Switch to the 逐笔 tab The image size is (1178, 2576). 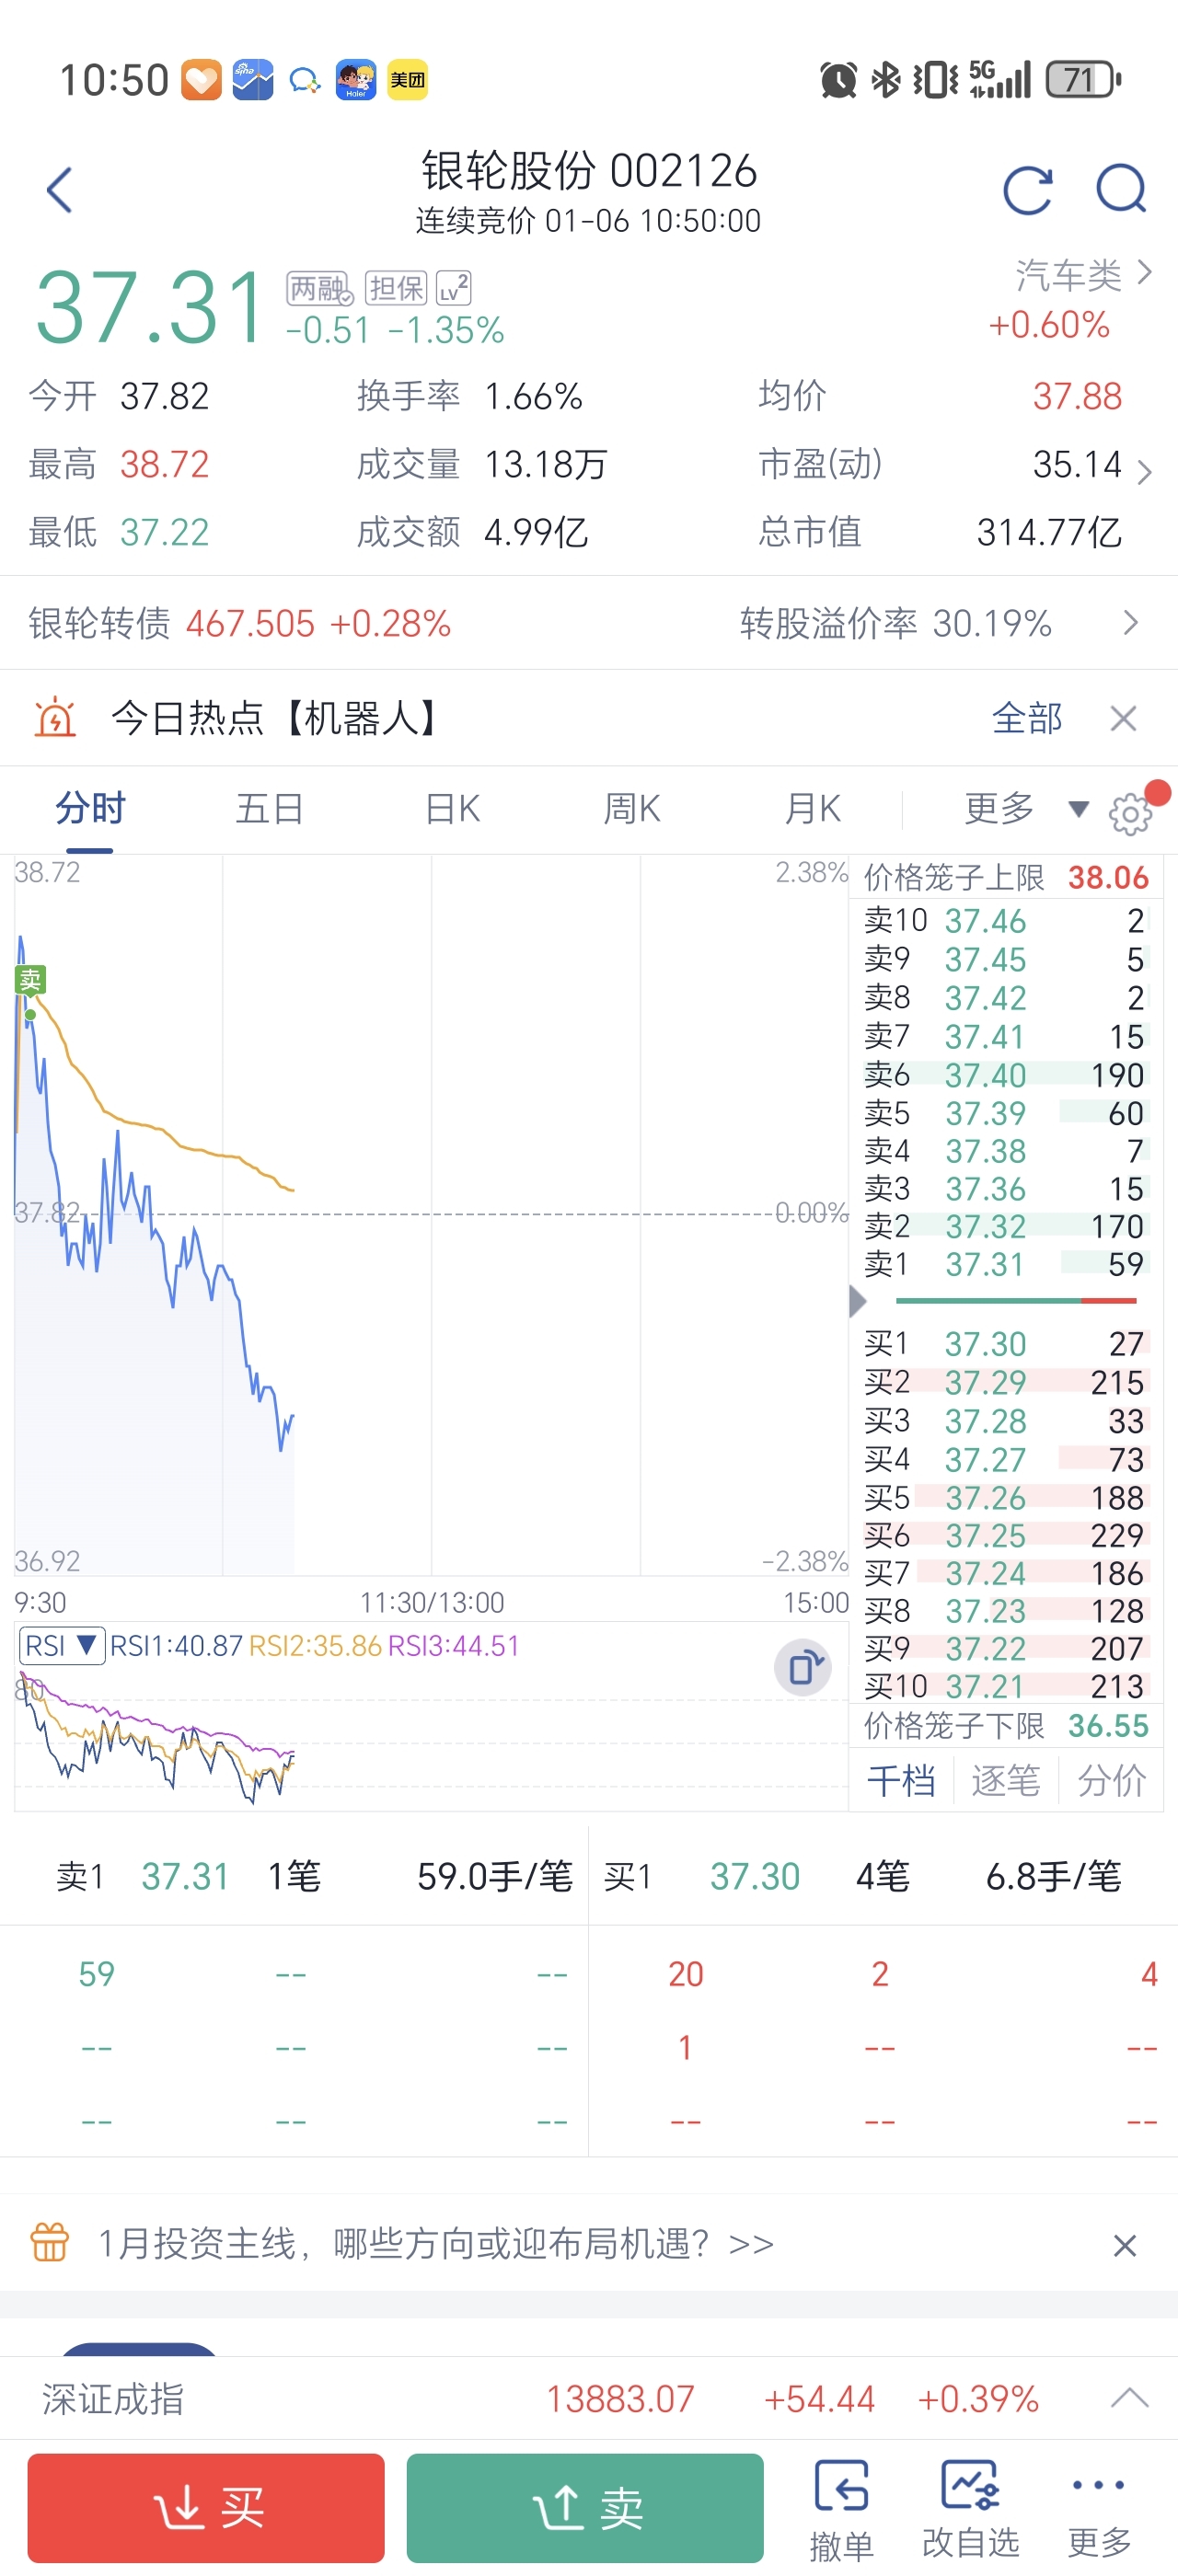[x=1005, y=1780]
